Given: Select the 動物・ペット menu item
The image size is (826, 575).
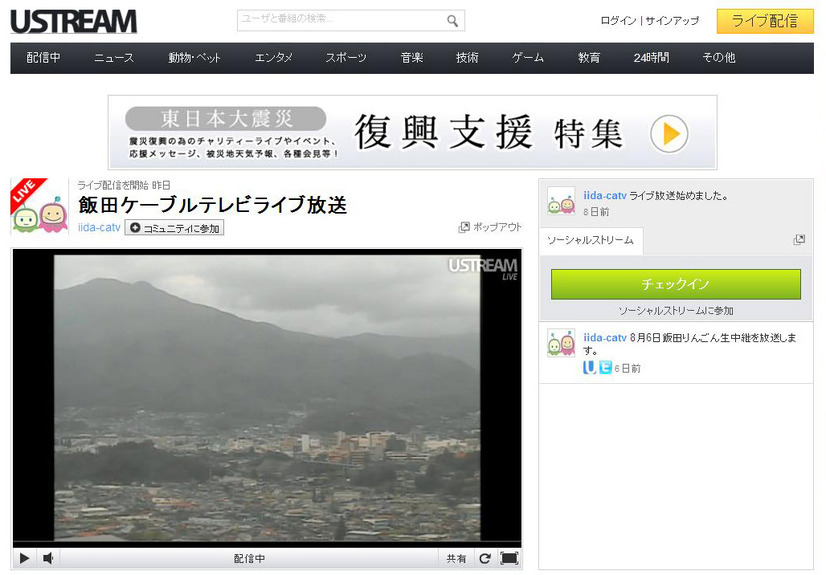Looking at the screenshot, I should click(194, 57).
